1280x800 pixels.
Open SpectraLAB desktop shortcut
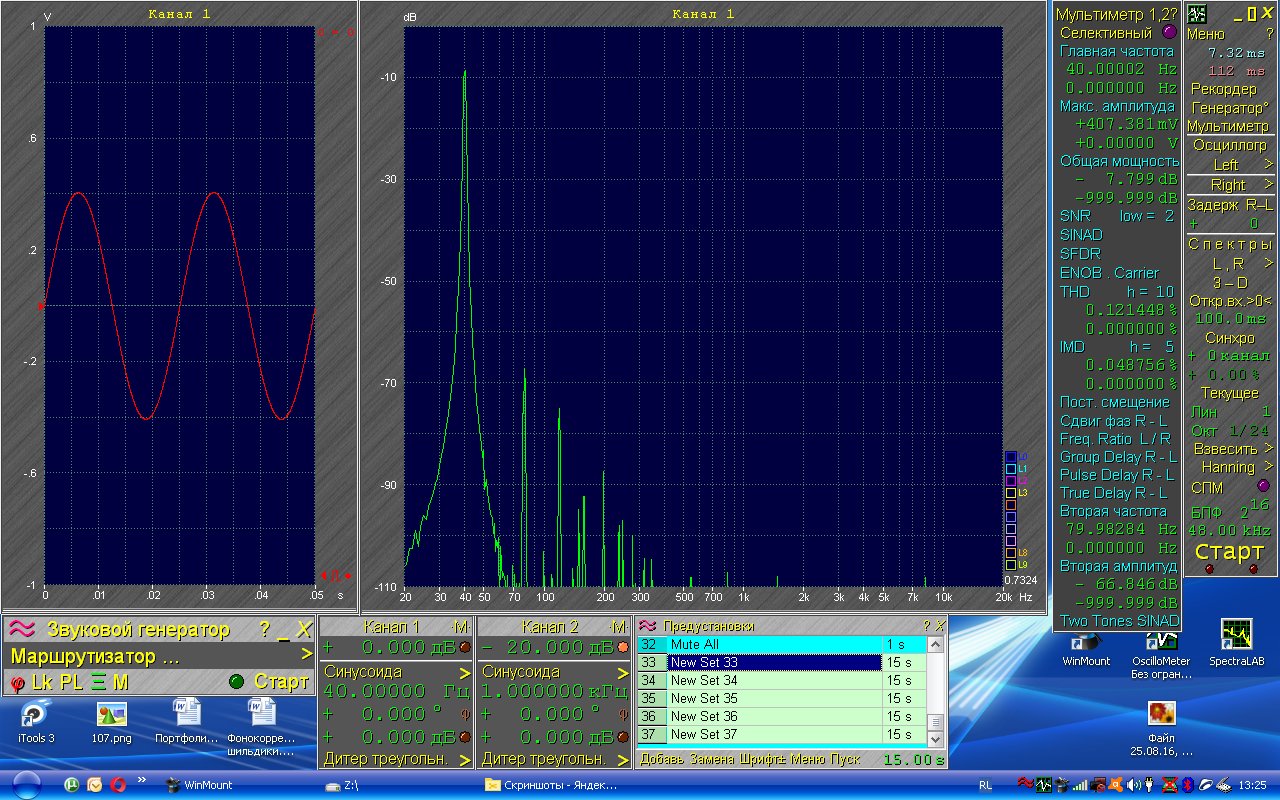tap(1237, 643)
